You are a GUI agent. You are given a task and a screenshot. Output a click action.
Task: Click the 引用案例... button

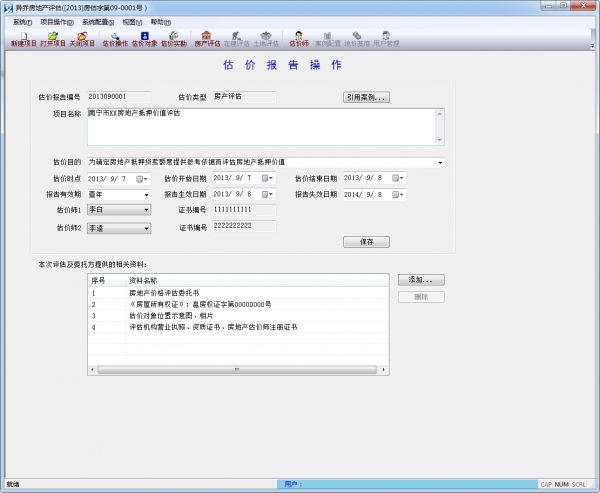pos(367,97)
